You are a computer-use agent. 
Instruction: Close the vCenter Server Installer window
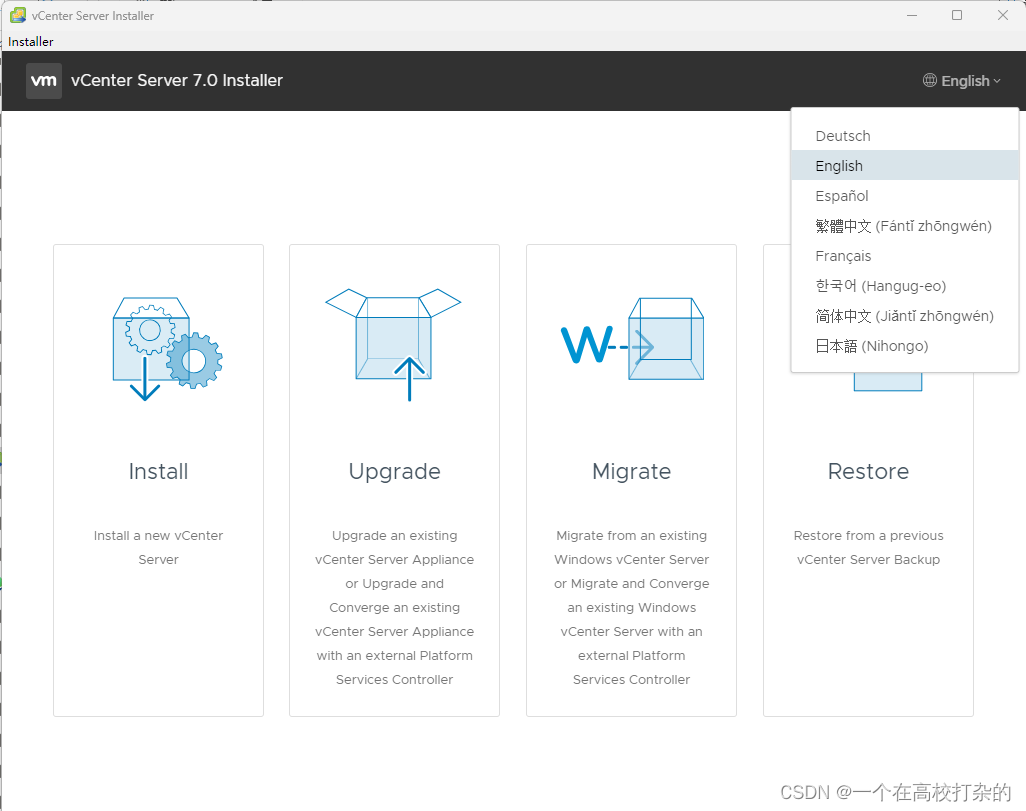pos(1002,15)
